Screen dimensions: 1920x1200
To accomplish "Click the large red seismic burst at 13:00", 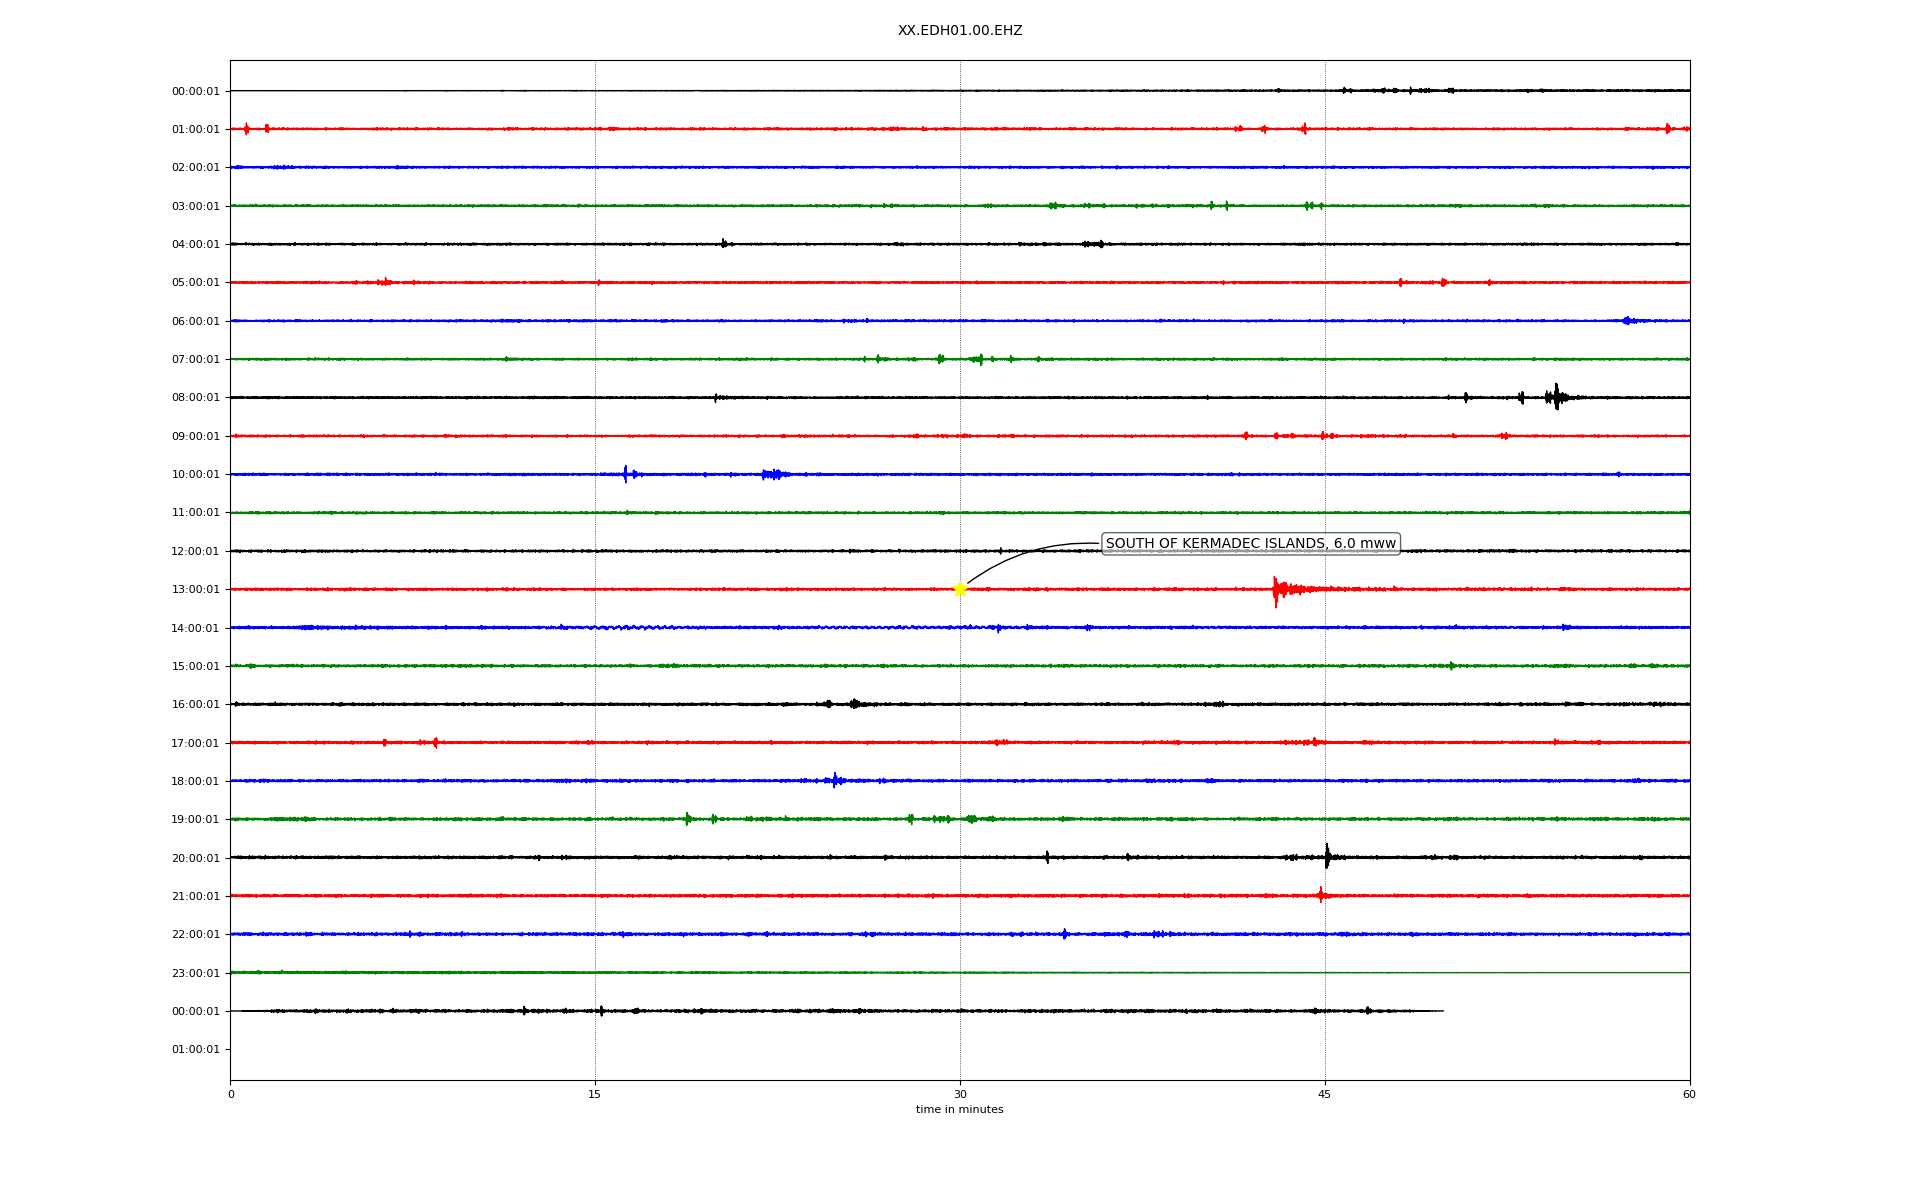I will click(1278, 589).
